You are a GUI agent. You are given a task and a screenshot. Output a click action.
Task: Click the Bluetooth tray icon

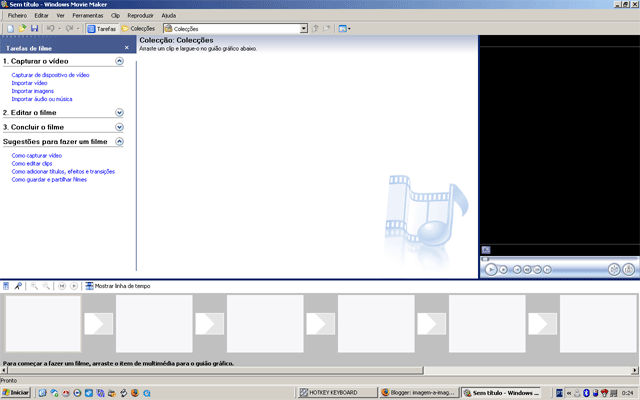[x=586, y=393]
